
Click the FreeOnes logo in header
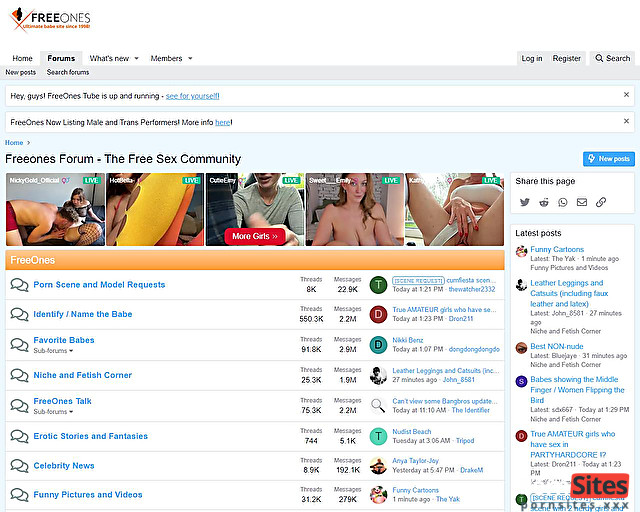tap(50, 20)
